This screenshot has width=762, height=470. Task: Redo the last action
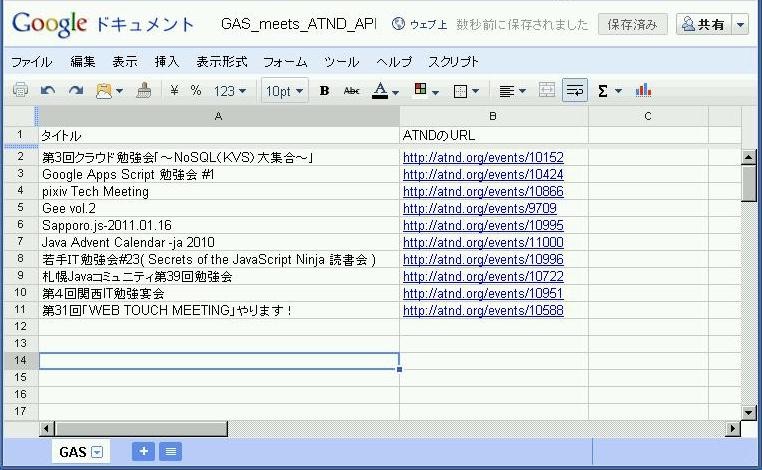pyautogui.click(x=75, y=90)
